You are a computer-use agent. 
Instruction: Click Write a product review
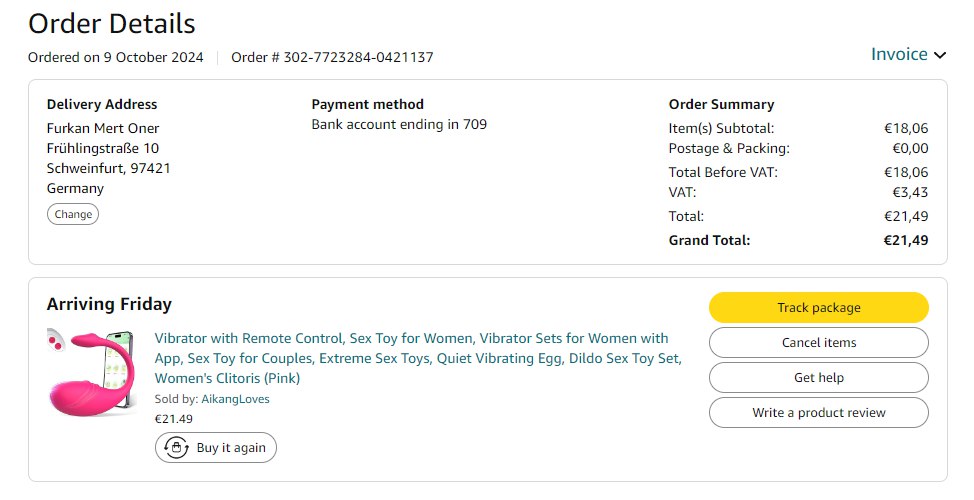818,413
